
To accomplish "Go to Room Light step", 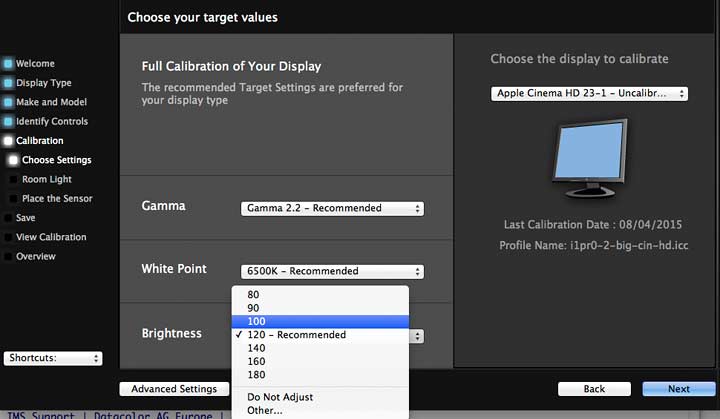I will pyautogui.click(x=47, y=179).
